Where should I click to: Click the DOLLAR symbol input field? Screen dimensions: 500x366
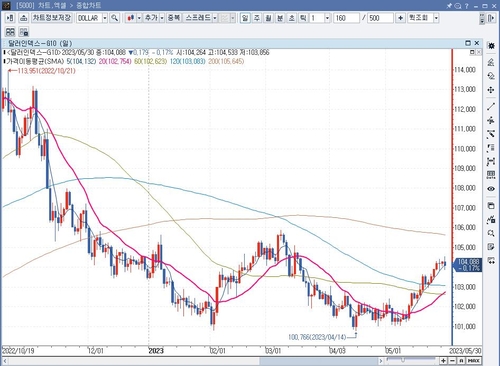(89, 18)
